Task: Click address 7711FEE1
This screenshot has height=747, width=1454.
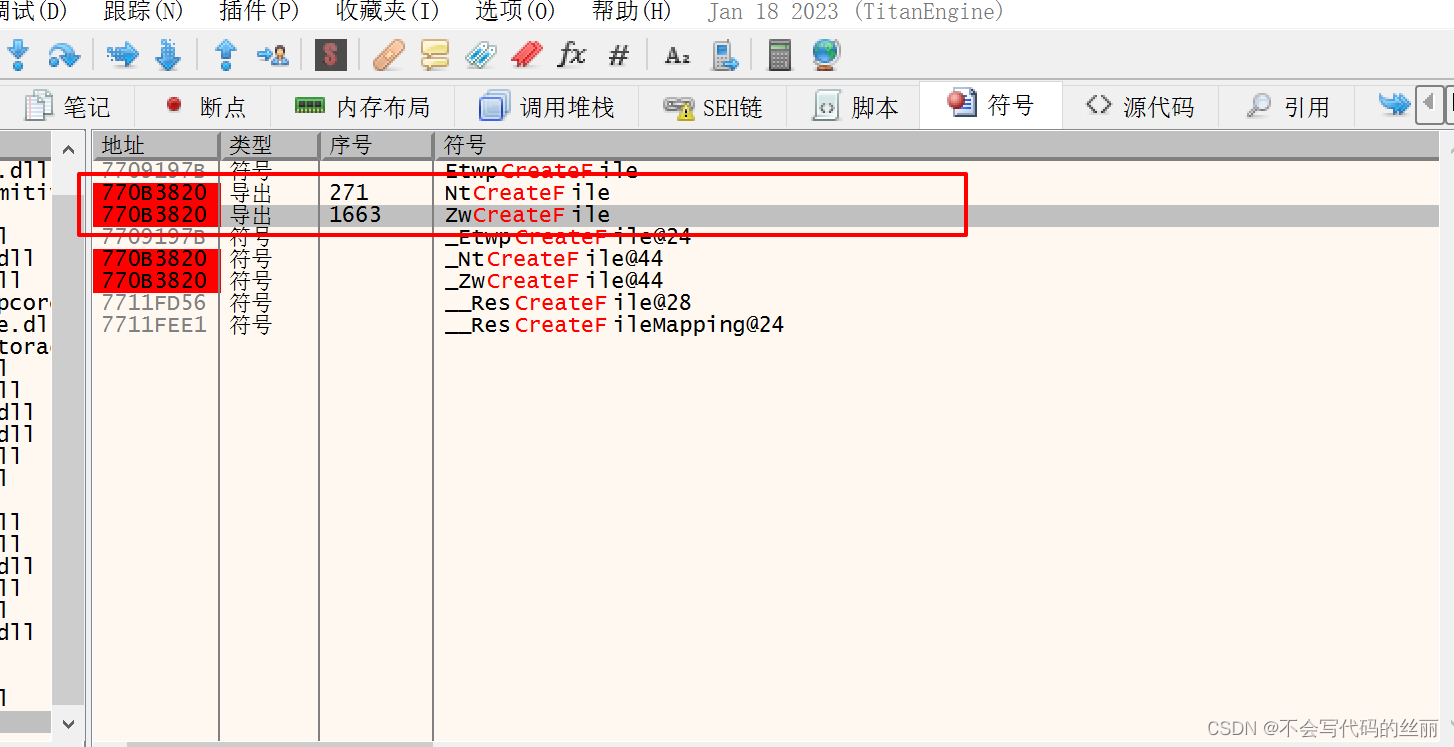Action: 154,324
